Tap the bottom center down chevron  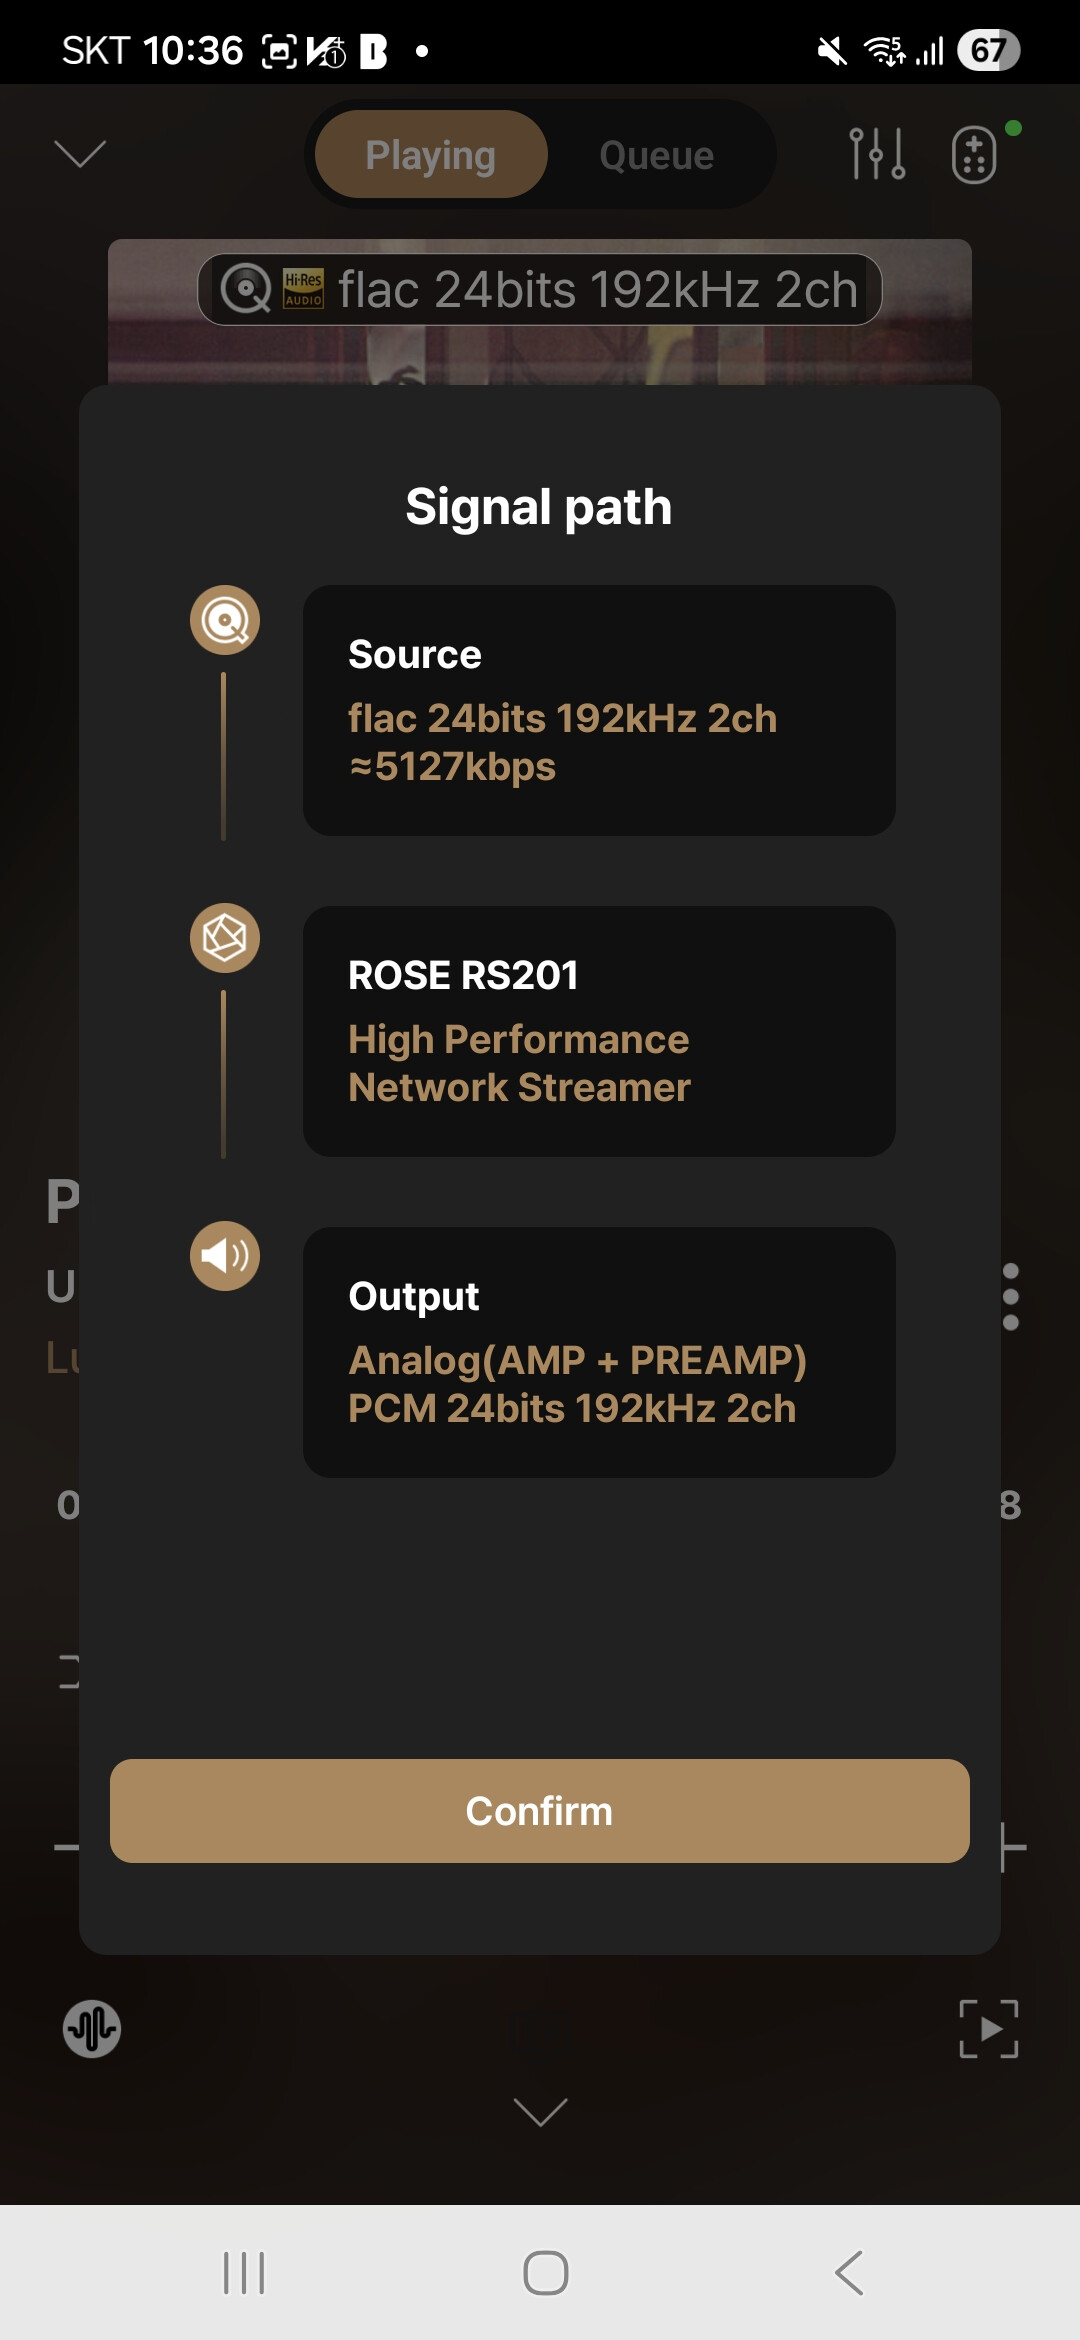[540, 2112]
